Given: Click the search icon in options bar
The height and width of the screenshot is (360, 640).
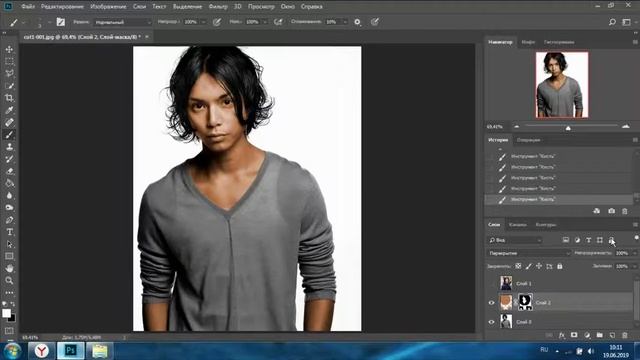Looking at the screenshot, I should point(612,22).
